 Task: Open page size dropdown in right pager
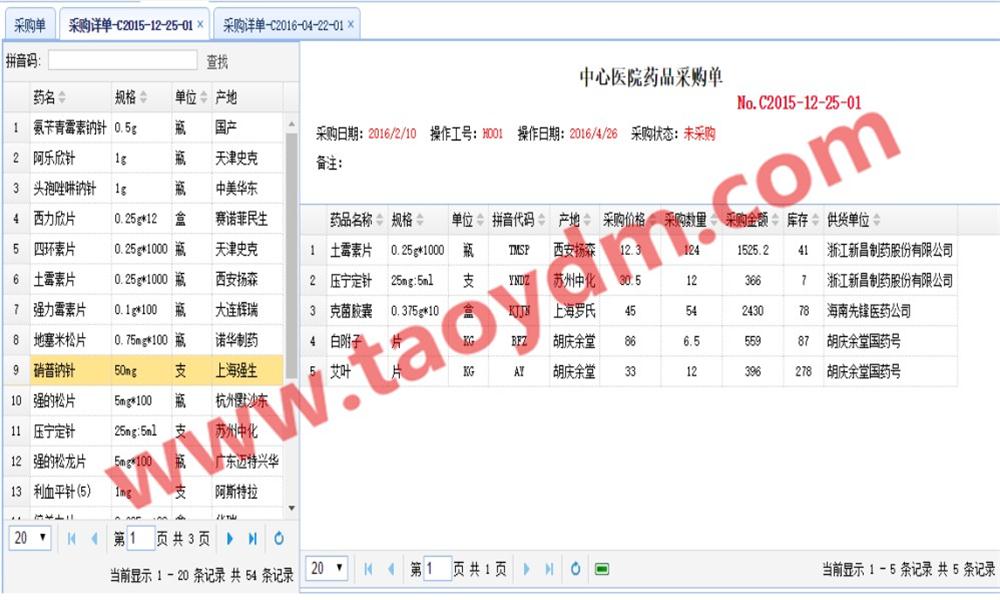[x=326, y=569]
